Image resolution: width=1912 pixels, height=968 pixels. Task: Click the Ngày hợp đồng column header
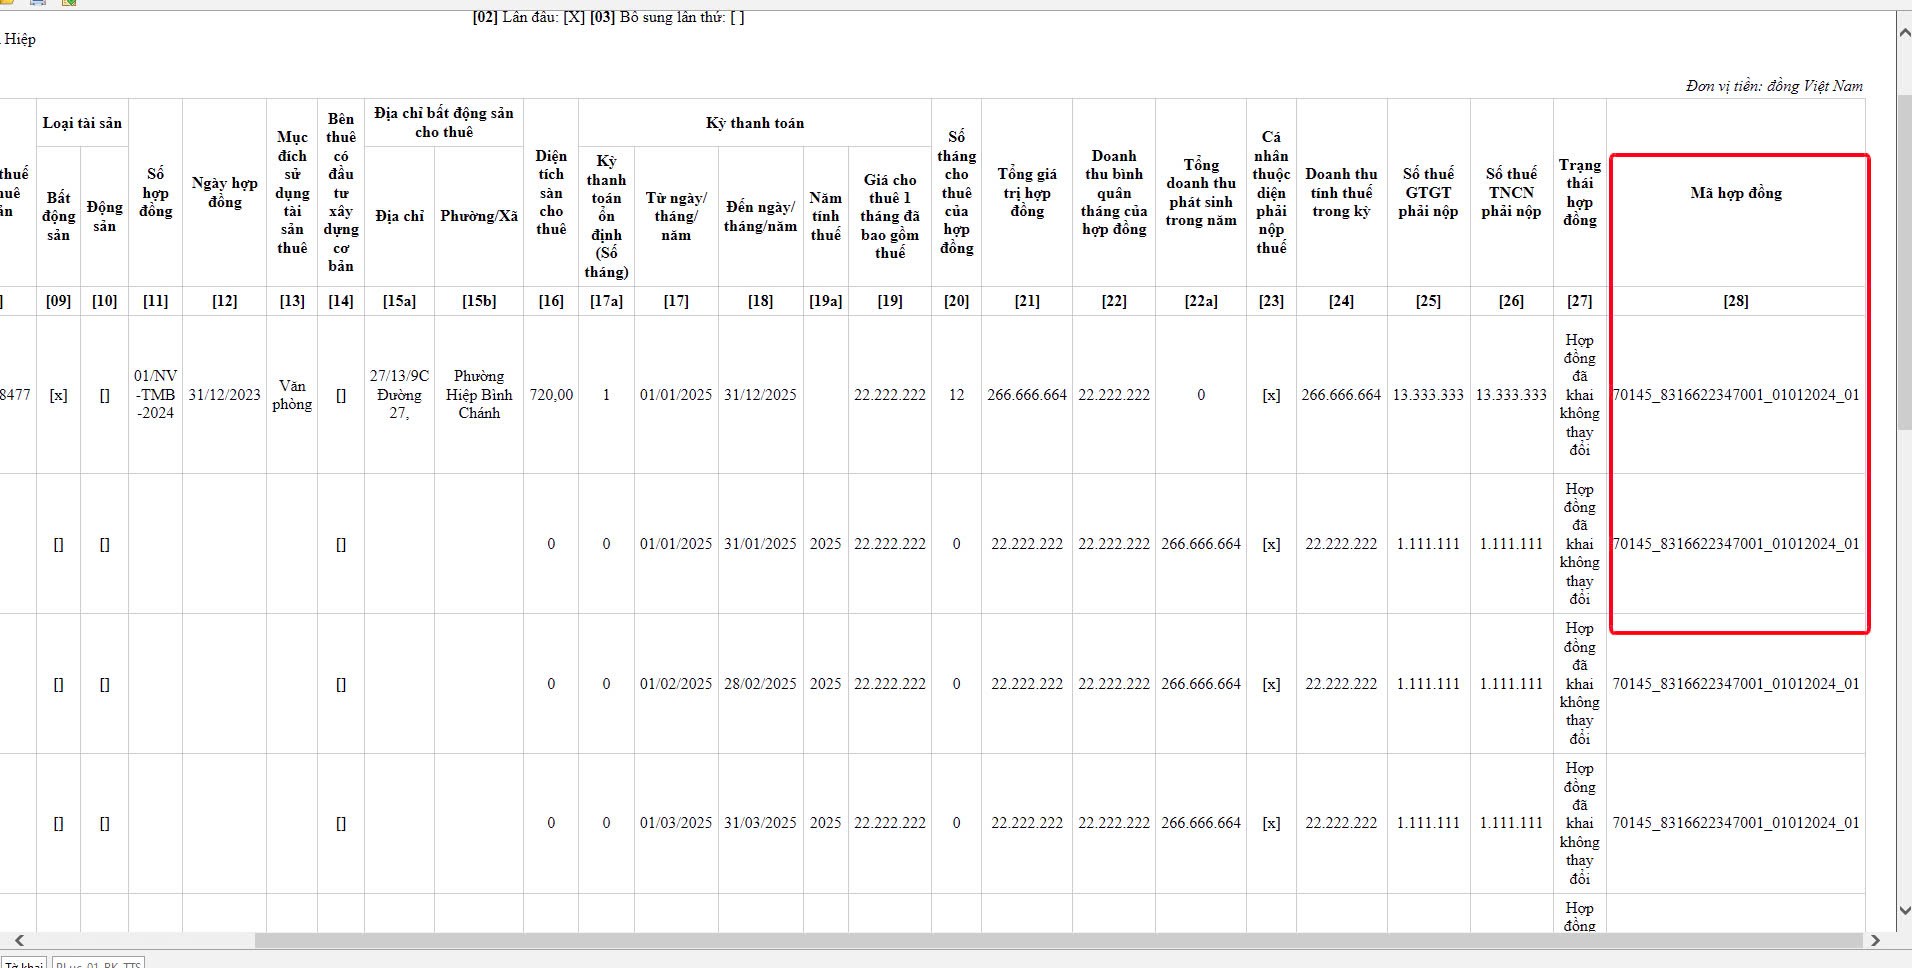[225, 193]
